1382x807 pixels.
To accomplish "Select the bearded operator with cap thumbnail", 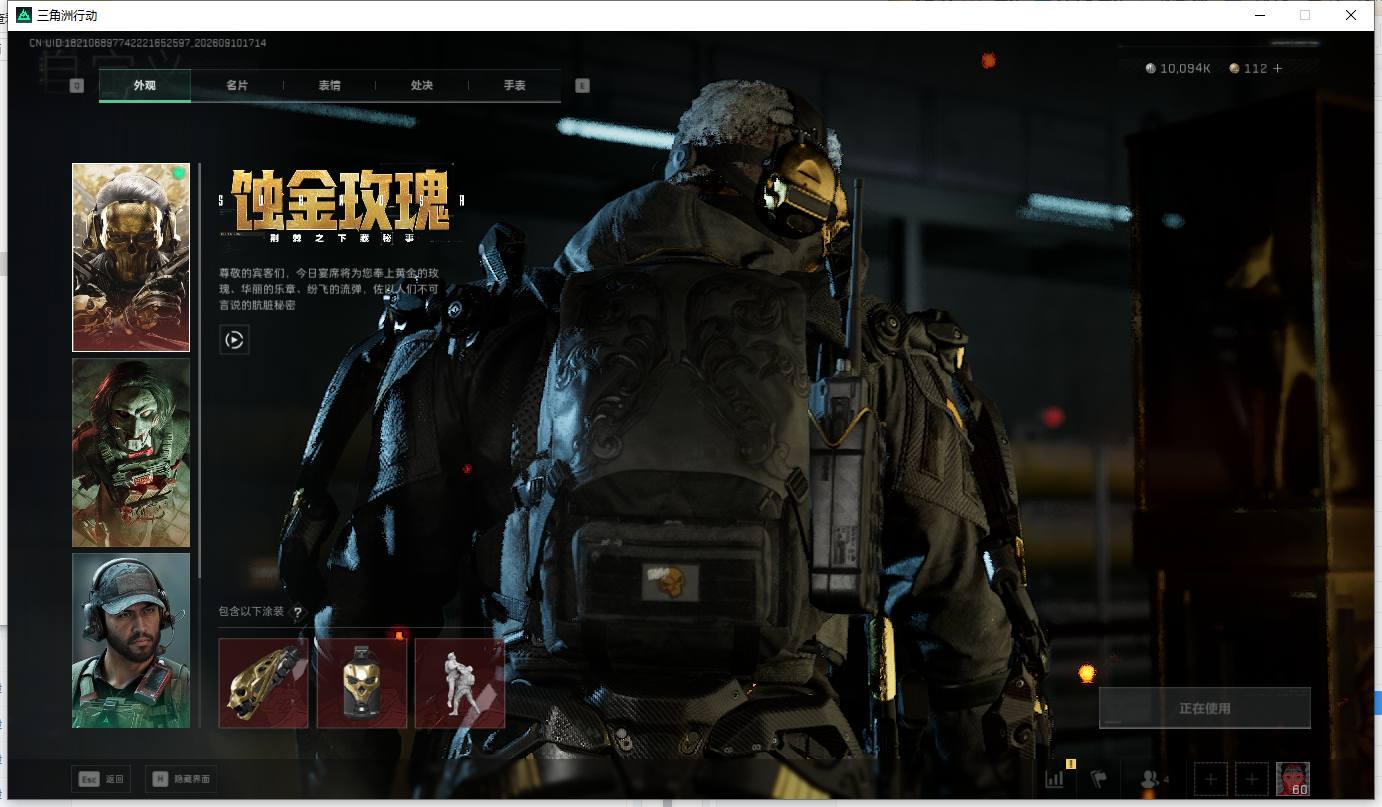I will click(131, 640).
